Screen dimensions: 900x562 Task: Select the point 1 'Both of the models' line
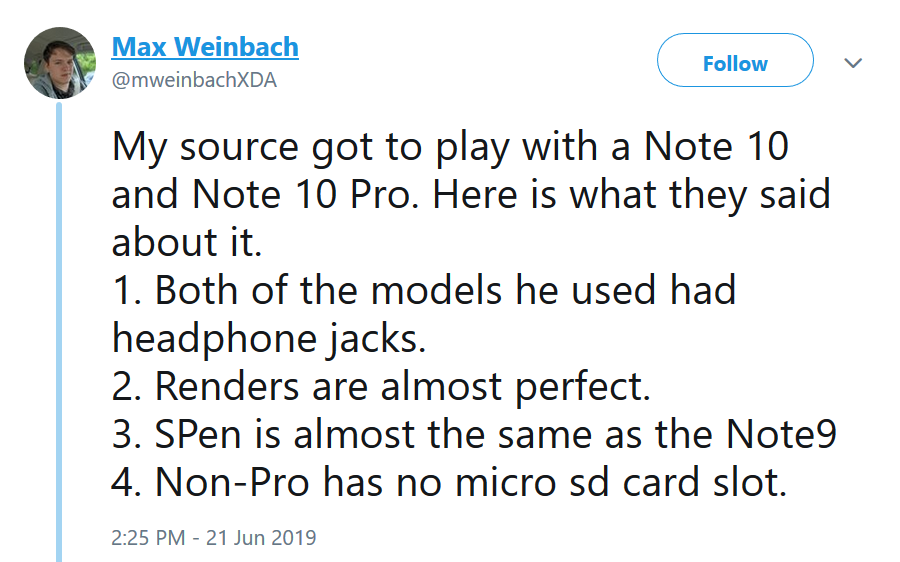[424, 290]
